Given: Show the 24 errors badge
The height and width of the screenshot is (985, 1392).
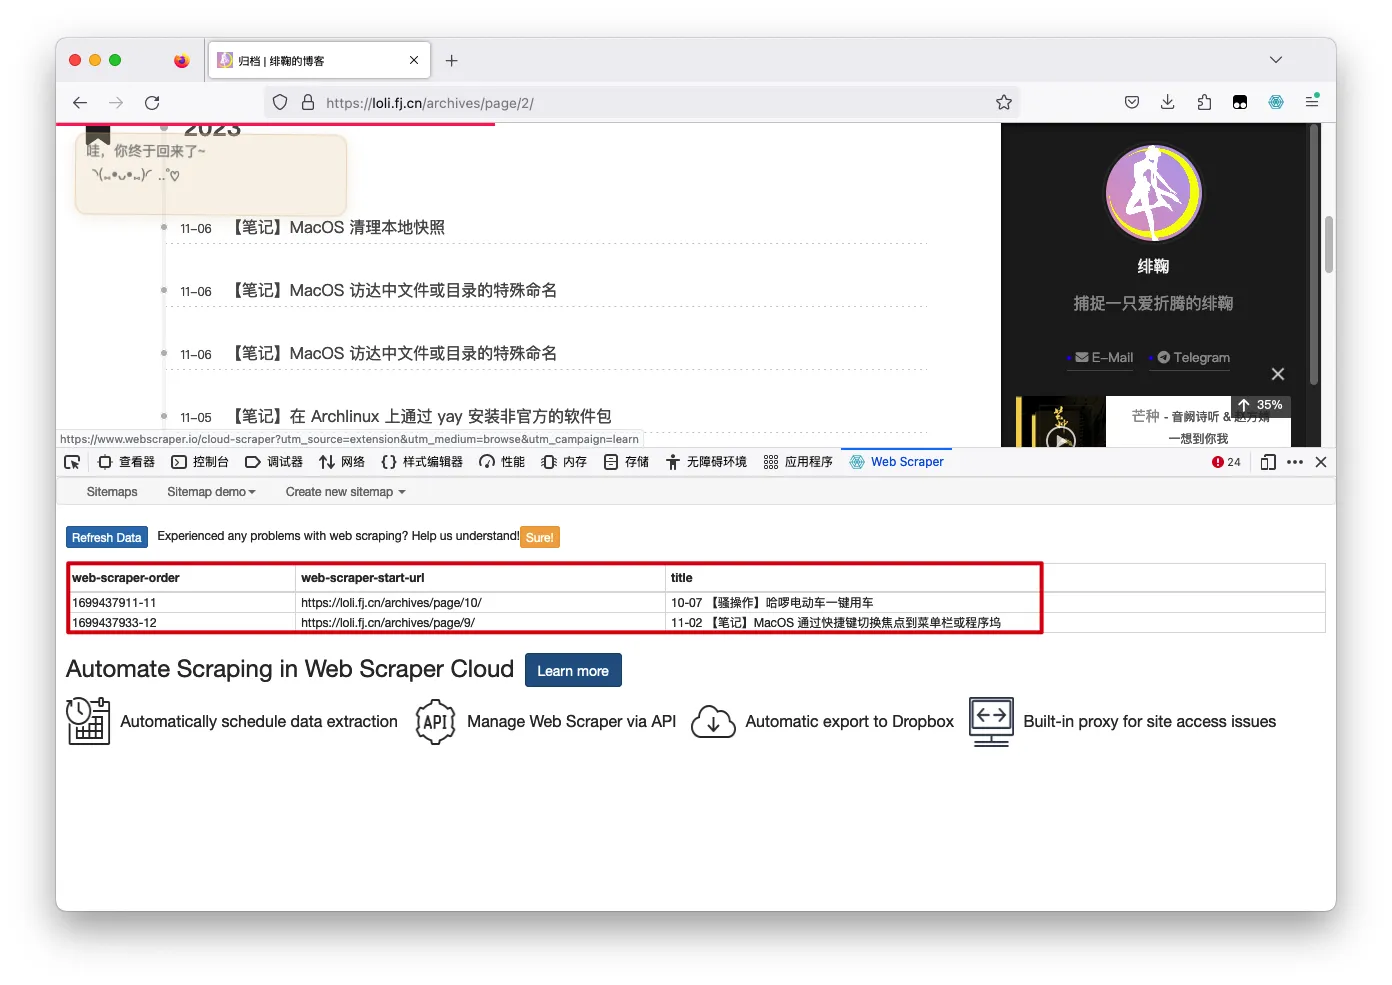Looking at the screenshot, I should point(1226,462).
